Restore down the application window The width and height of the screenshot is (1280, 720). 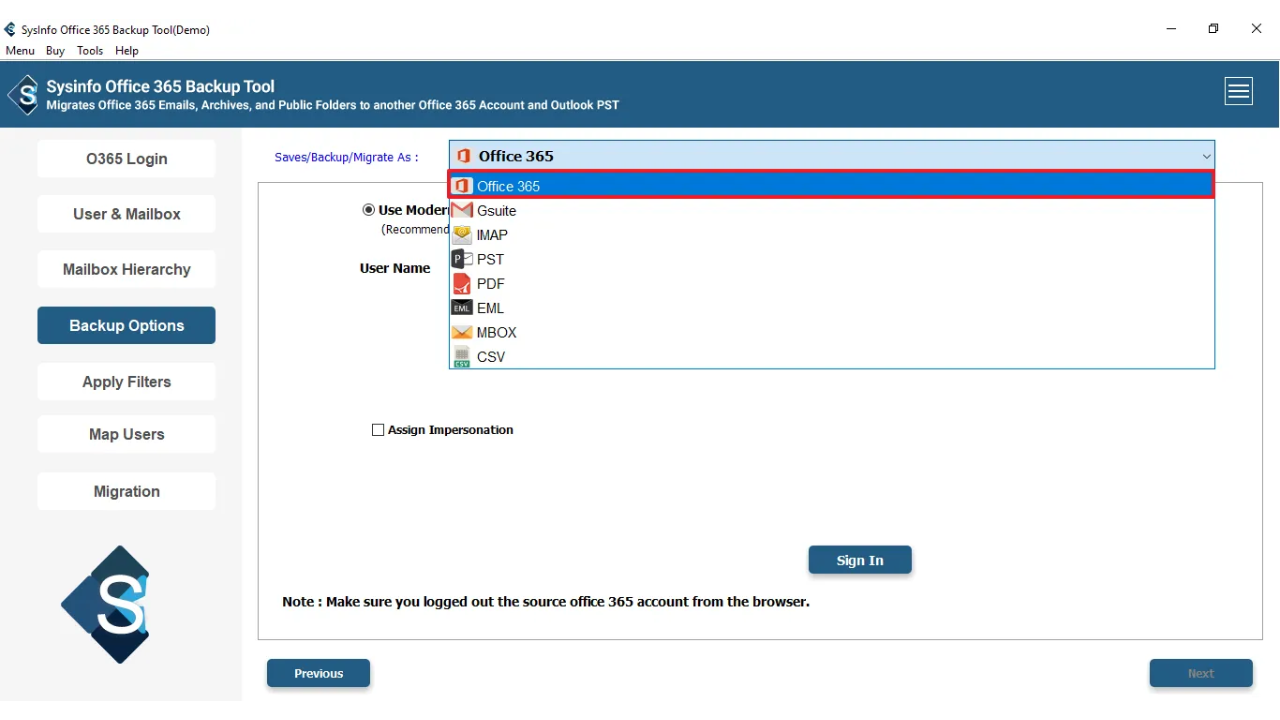1213,29
